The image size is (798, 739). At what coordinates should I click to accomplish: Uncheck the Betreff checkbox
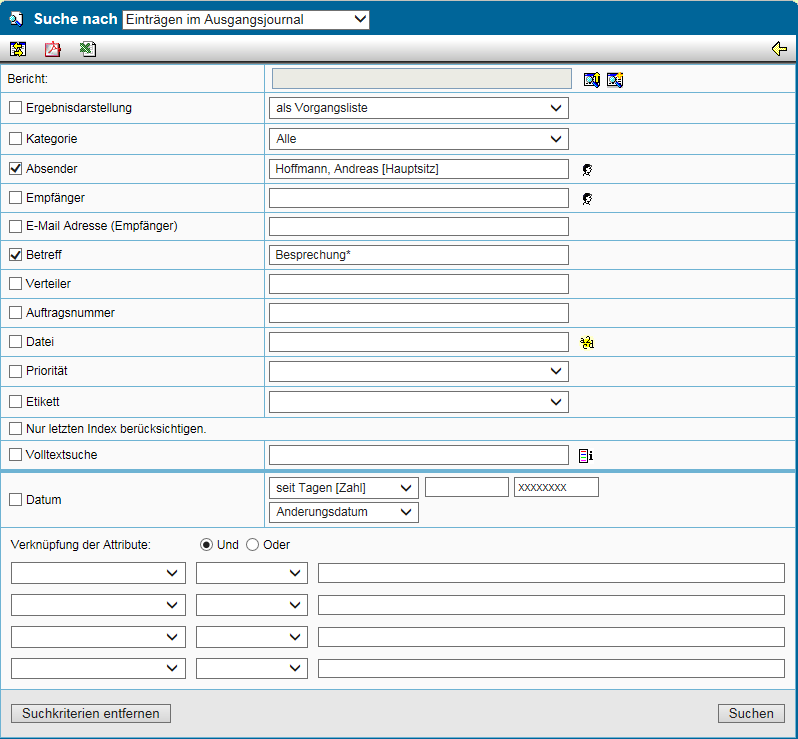tap(16, 254)
